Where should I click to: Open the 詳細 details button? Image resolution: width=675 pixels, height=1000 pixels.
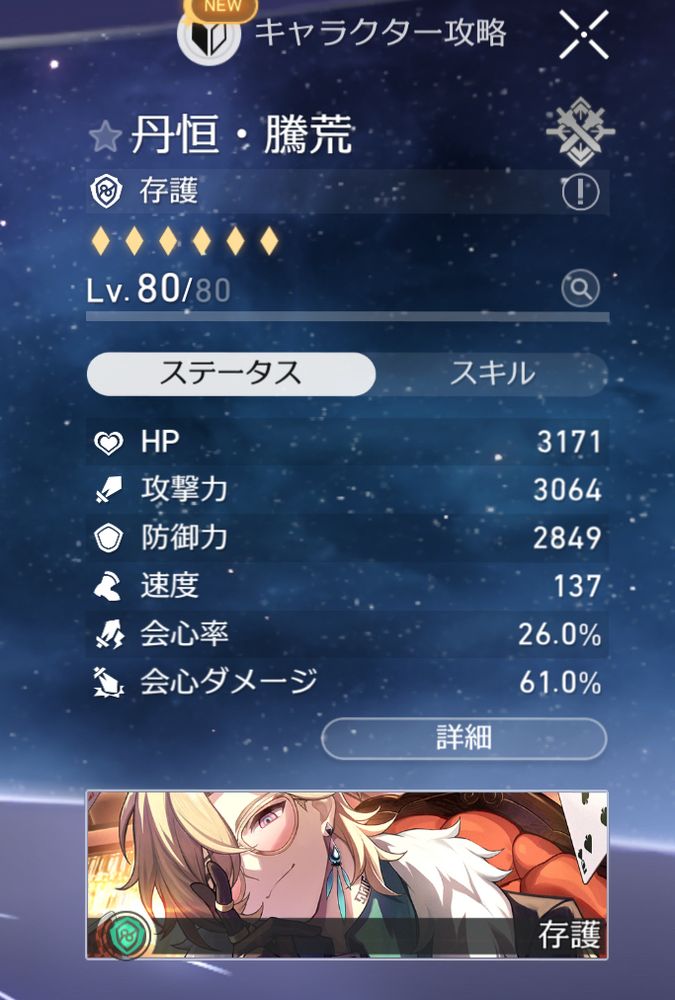[464, 738]
